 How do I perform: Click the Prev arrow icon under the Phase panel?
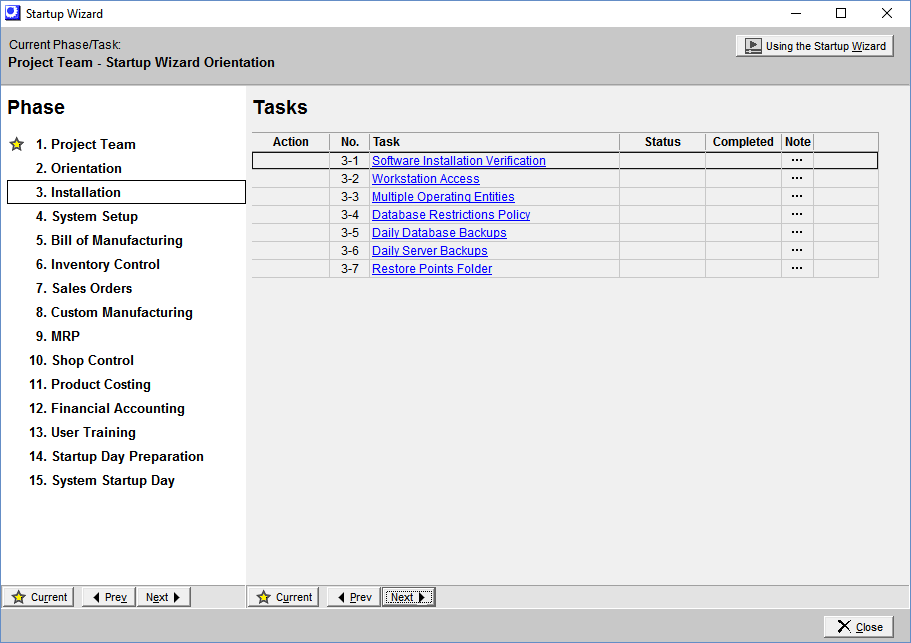point(96,596)
